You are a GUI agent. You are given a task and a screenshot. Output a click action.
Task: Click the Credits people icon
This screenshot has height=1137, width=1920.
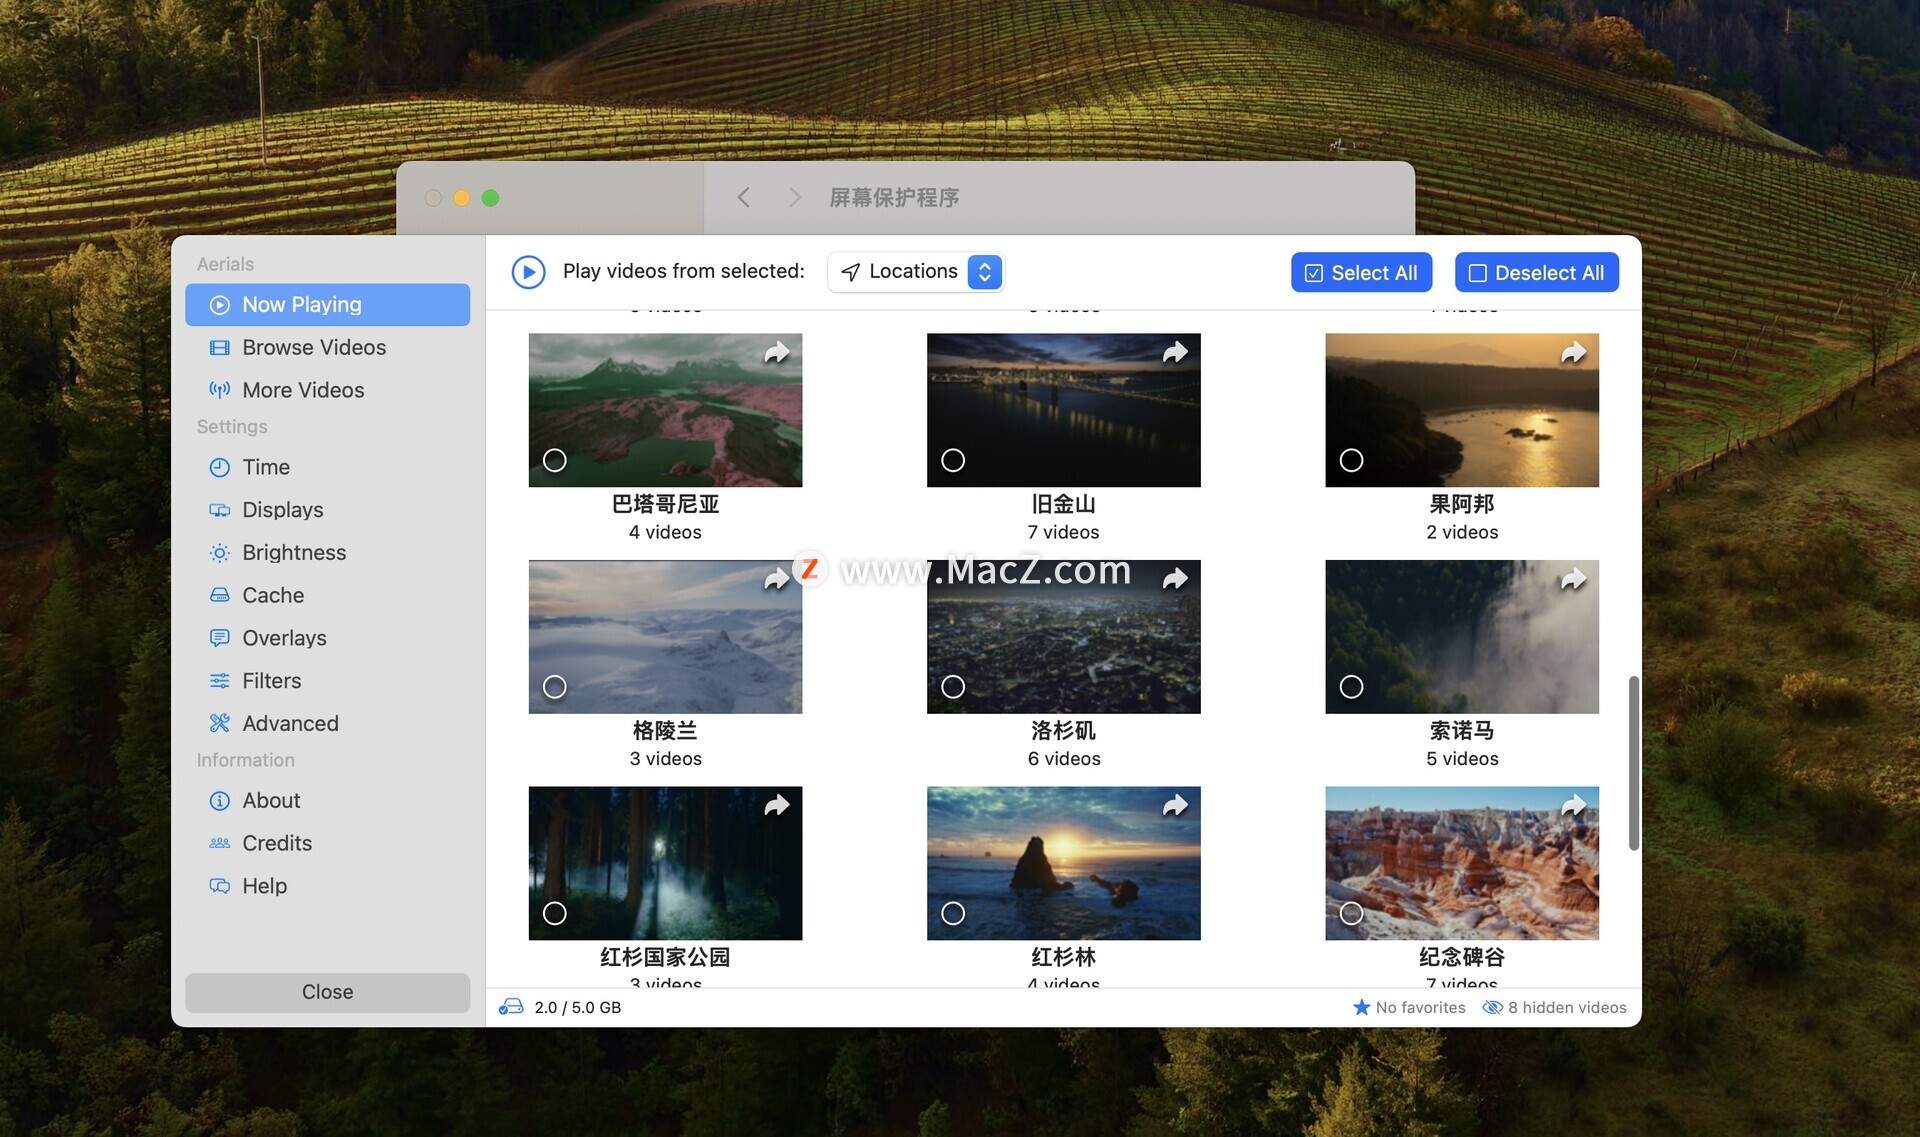(x=219, y=843)
